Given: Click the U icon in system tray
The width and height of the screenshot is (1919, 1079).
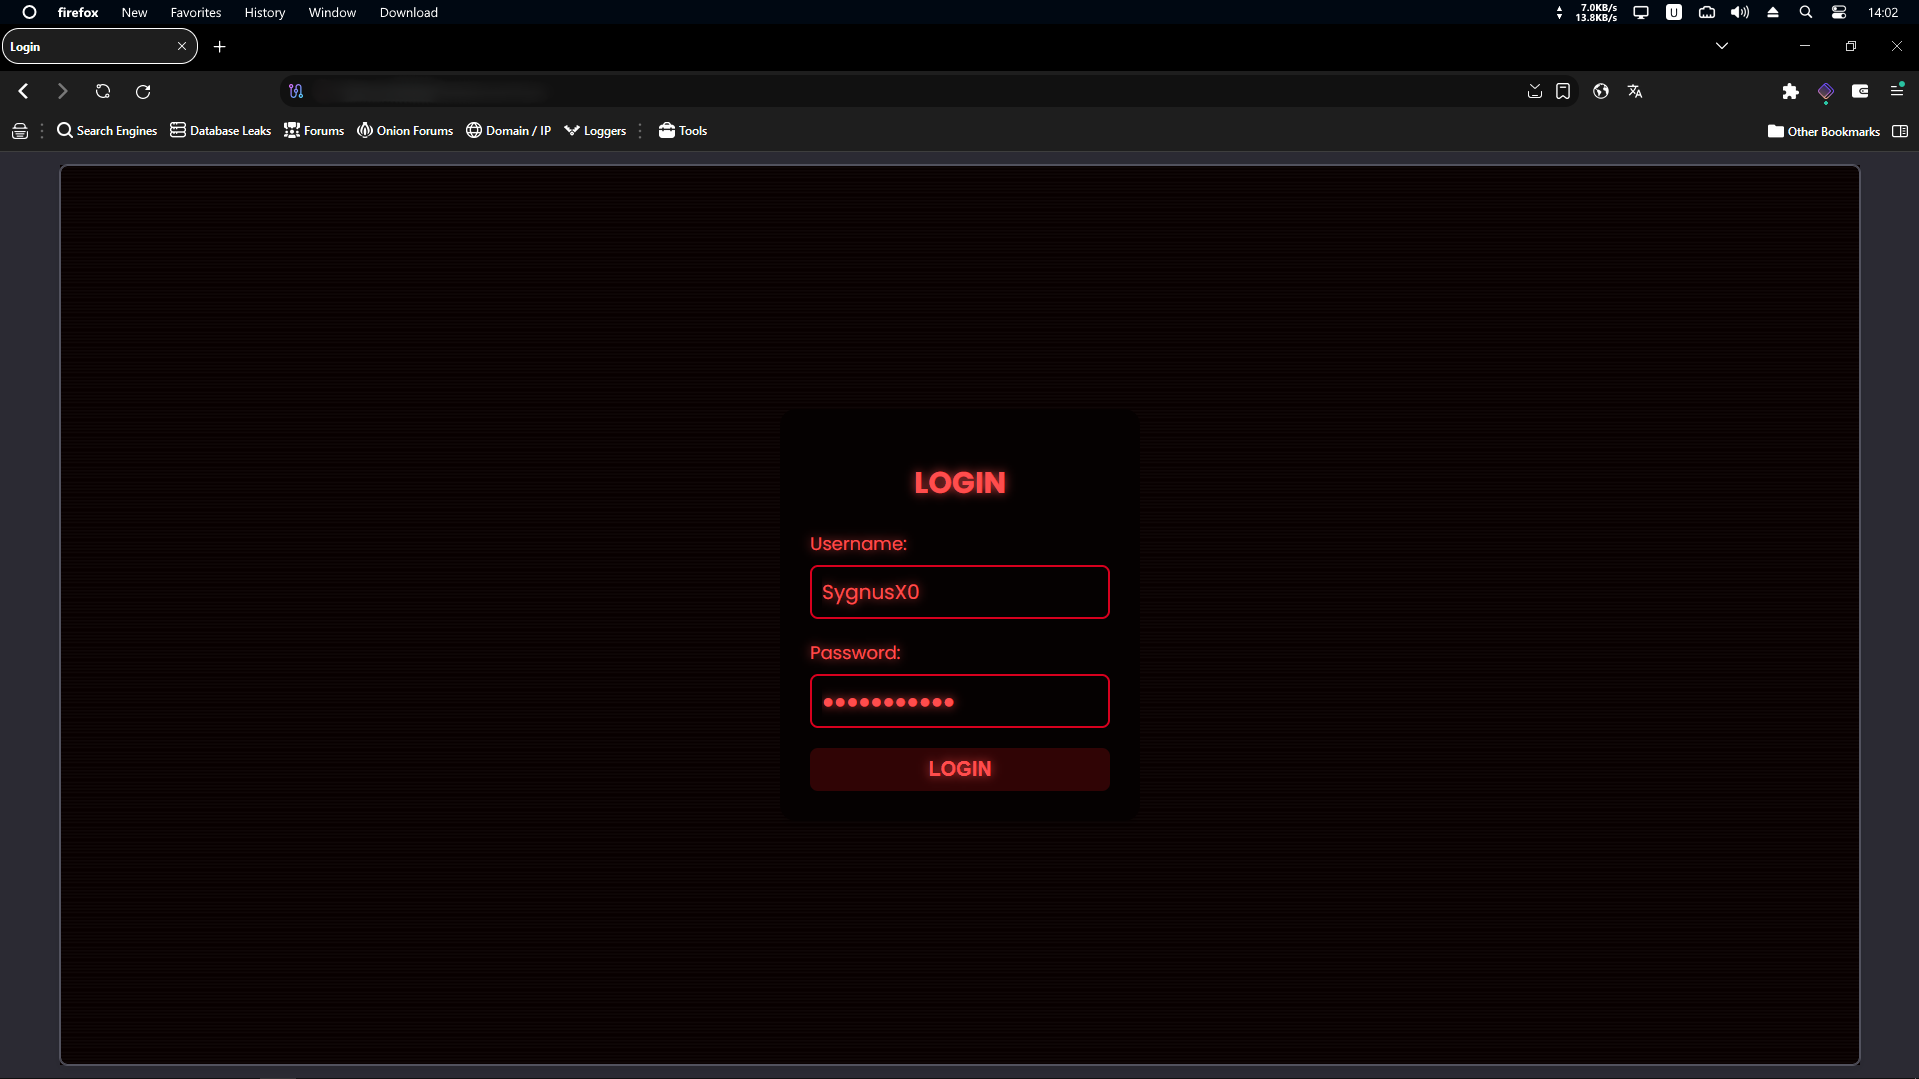Looking at the screenshot, I should 1674,12.
